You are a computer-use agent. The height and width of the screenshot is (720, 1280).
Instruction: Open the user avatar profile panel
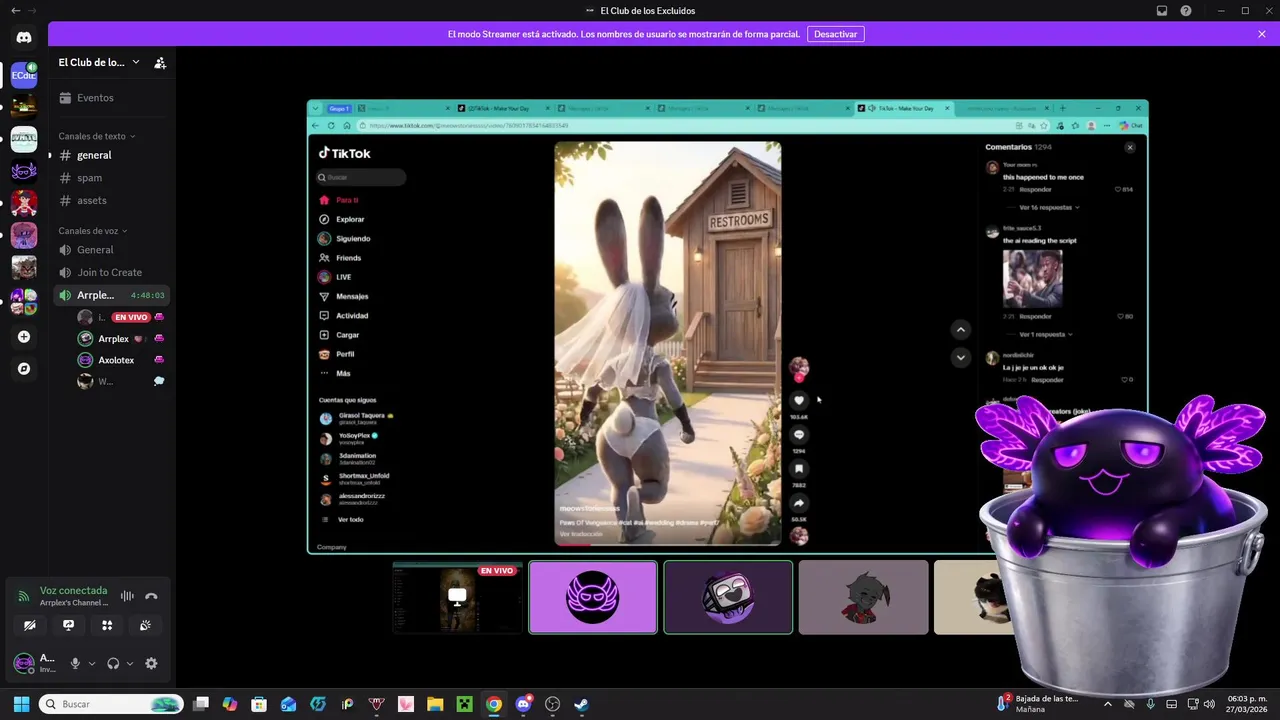click(24, 663)
